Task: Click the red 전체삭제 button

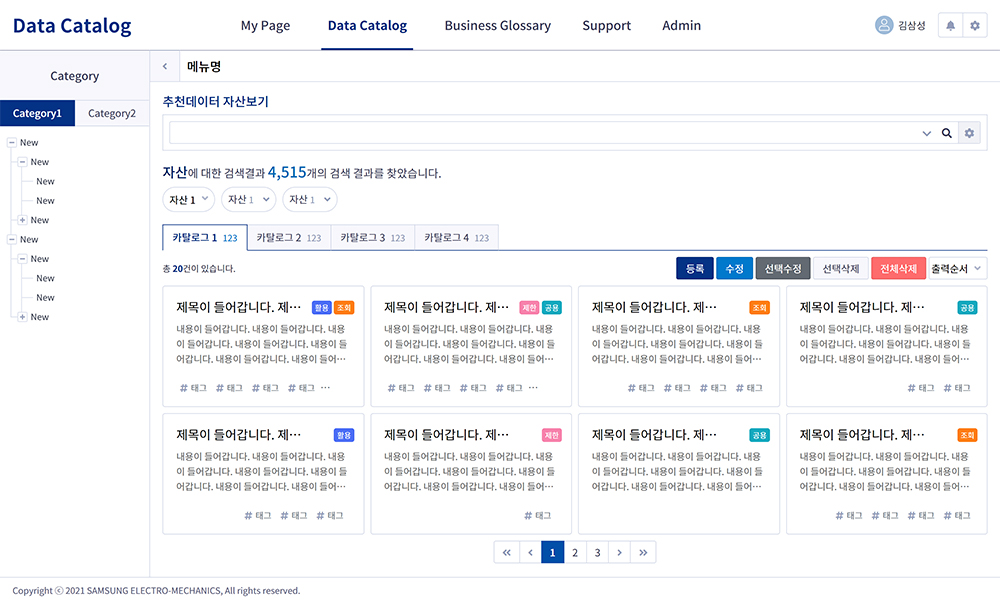Action: click(898, 268)
